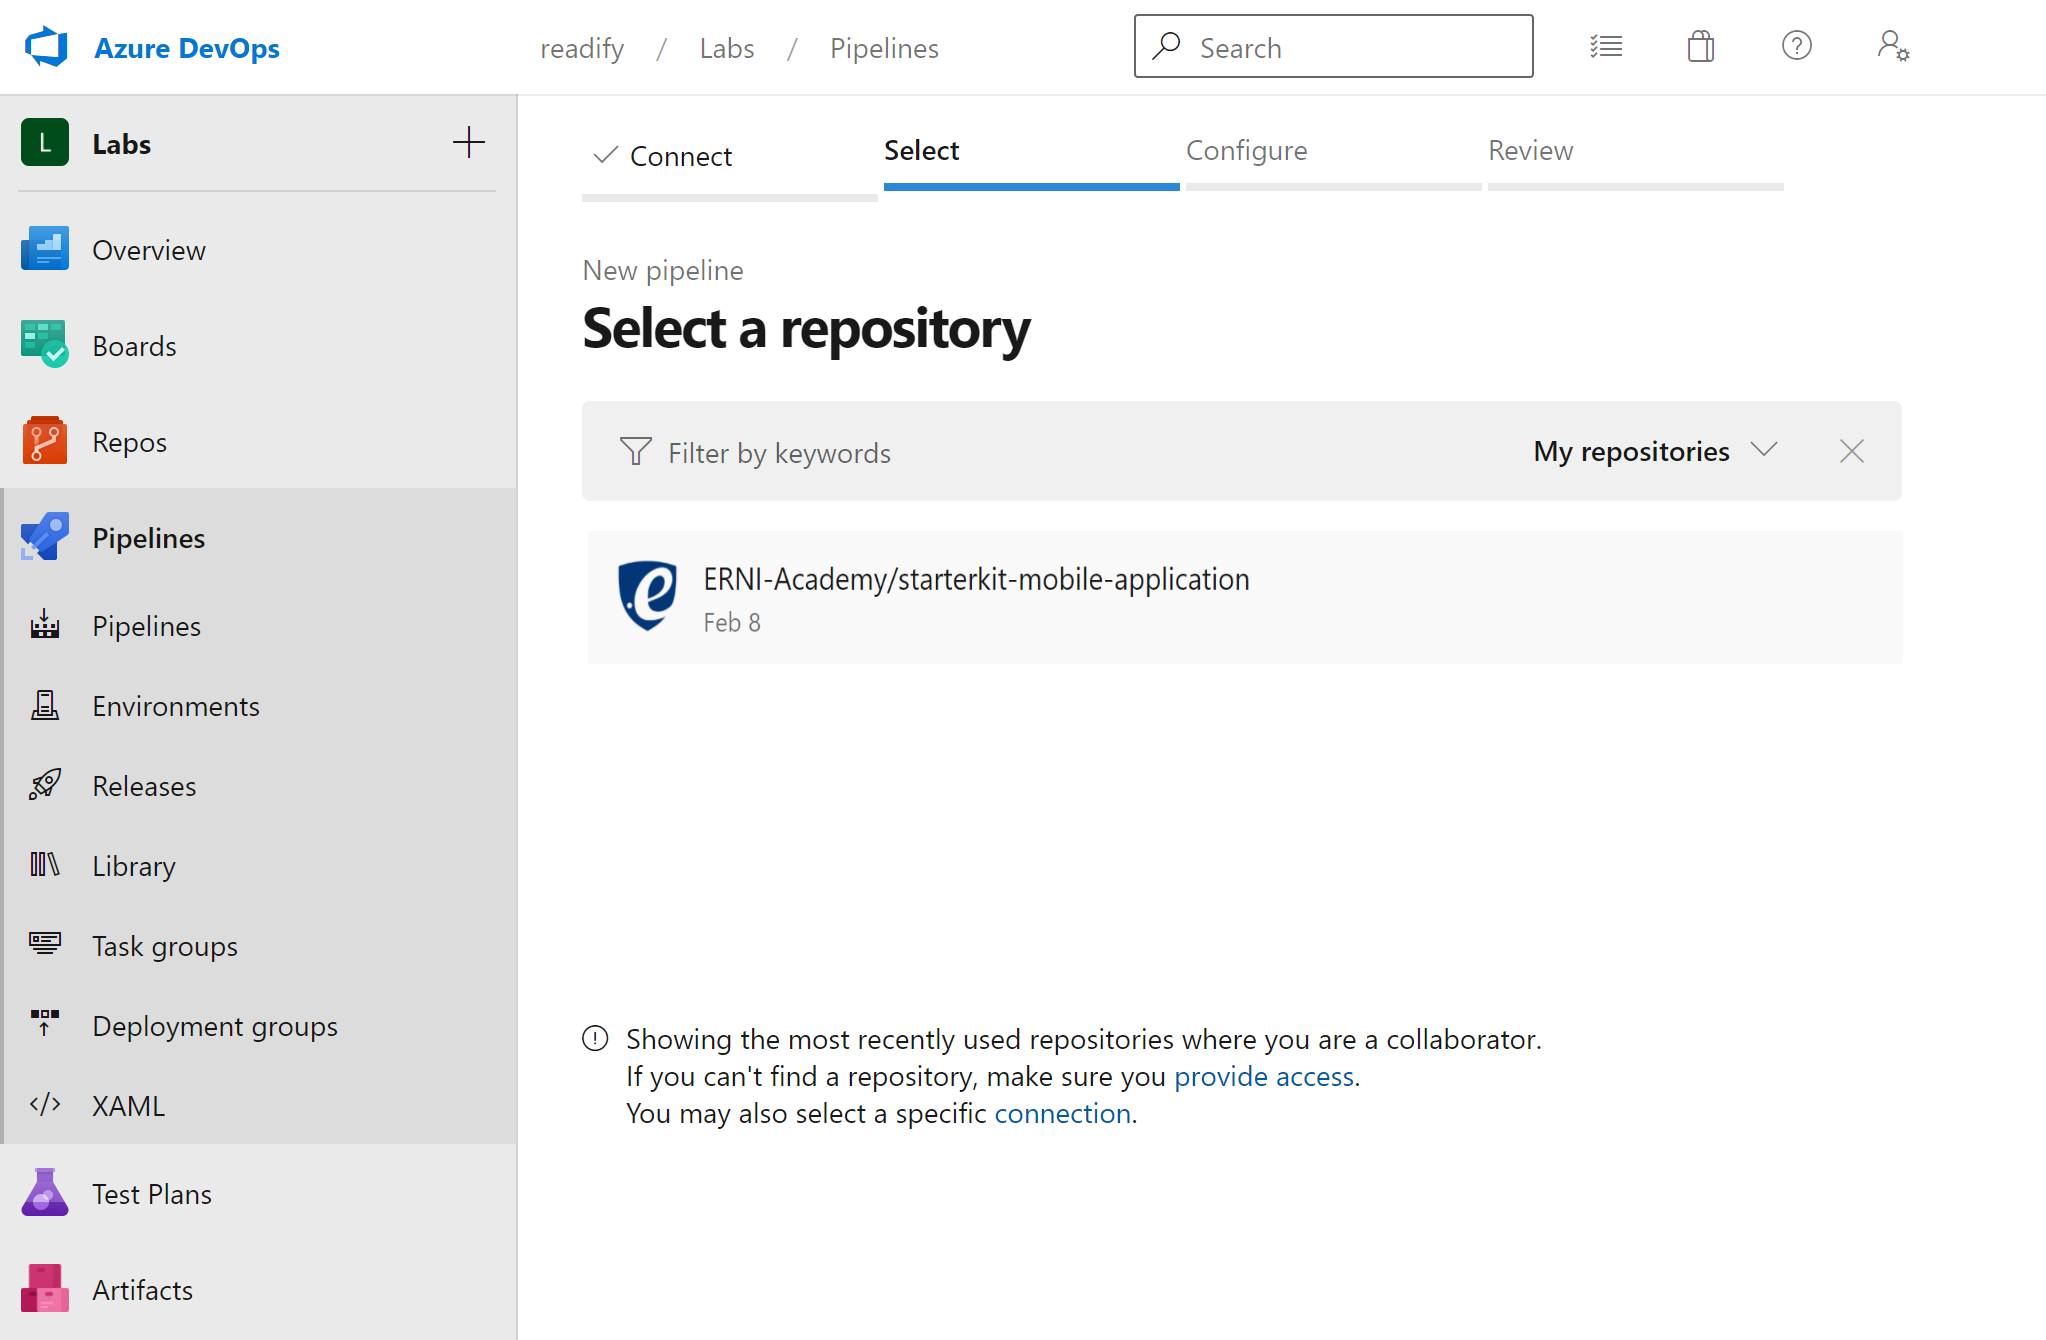
Task: Click the Task groups icon
Action: point(45,945)
